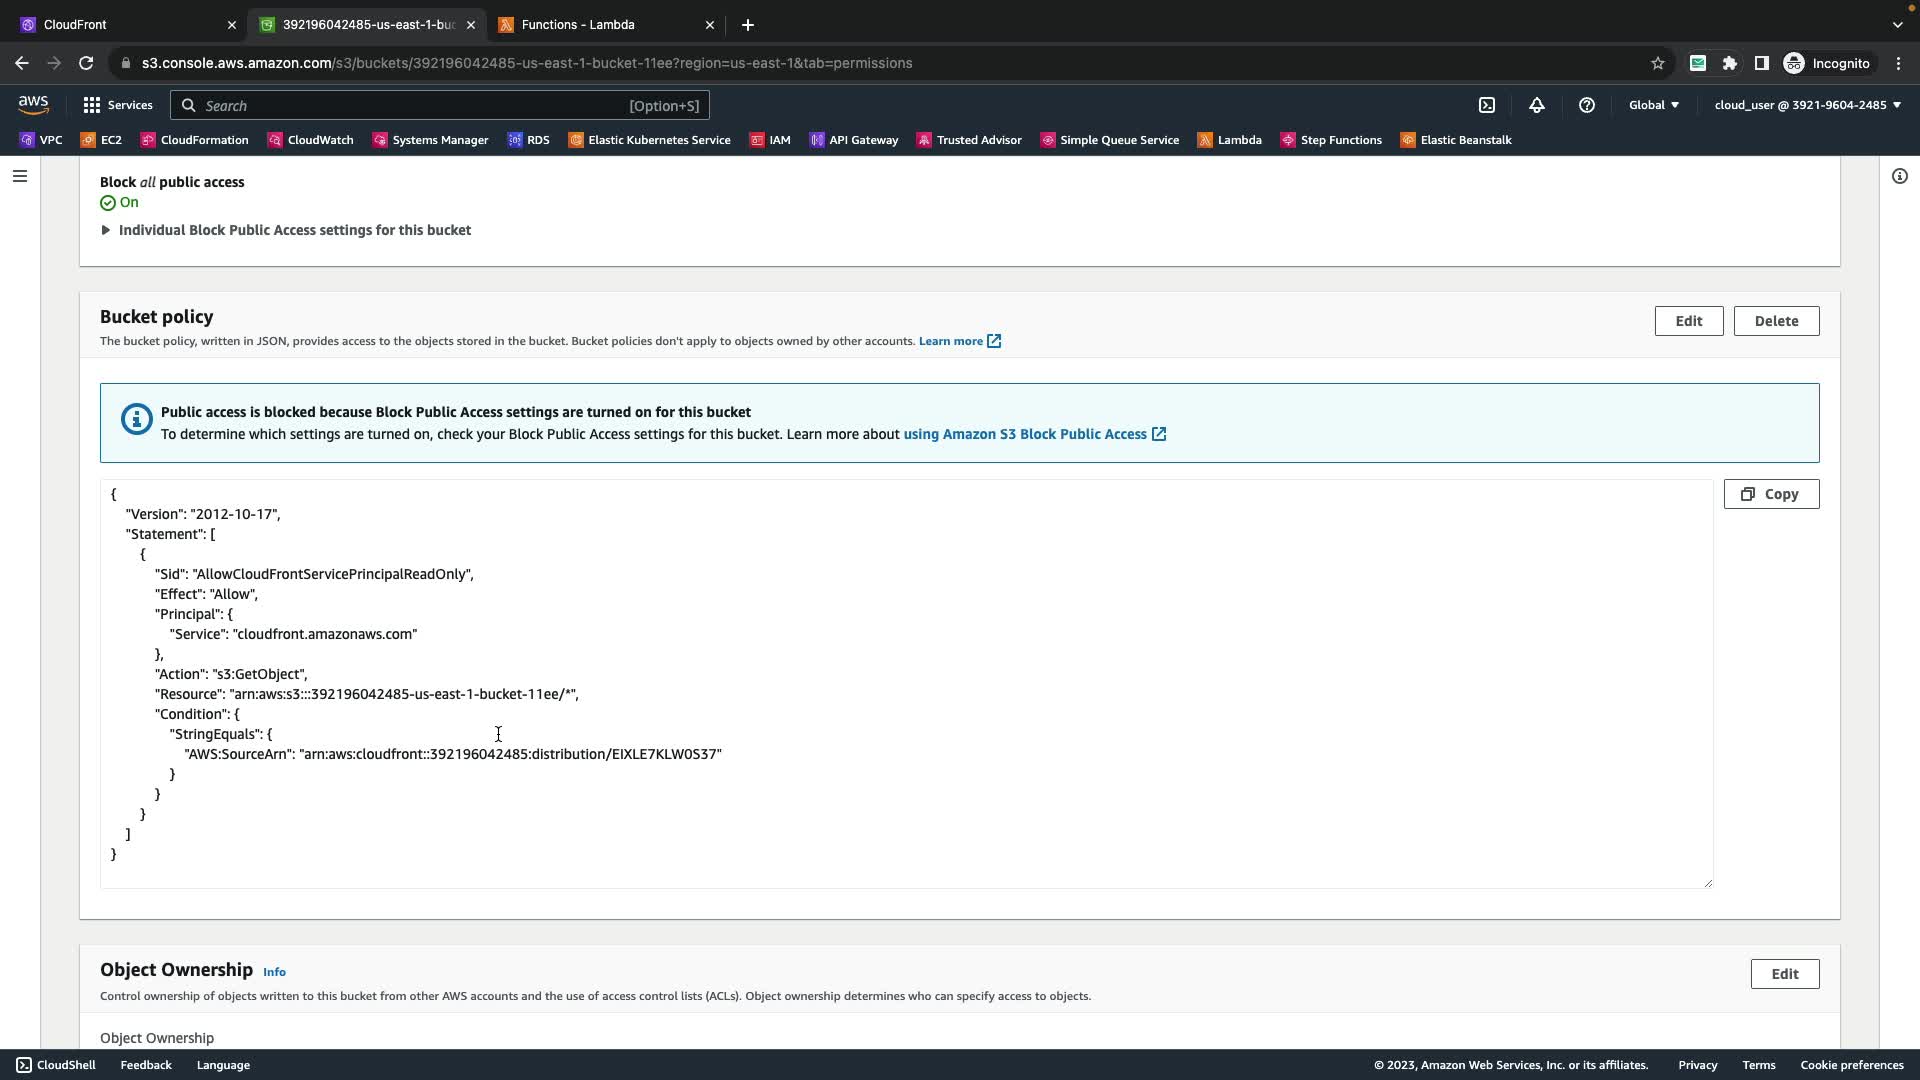Open the Global region dropdown
Image resolution: width=1920 pixels, height=1080 pixels.
[x=1653, y=105]
